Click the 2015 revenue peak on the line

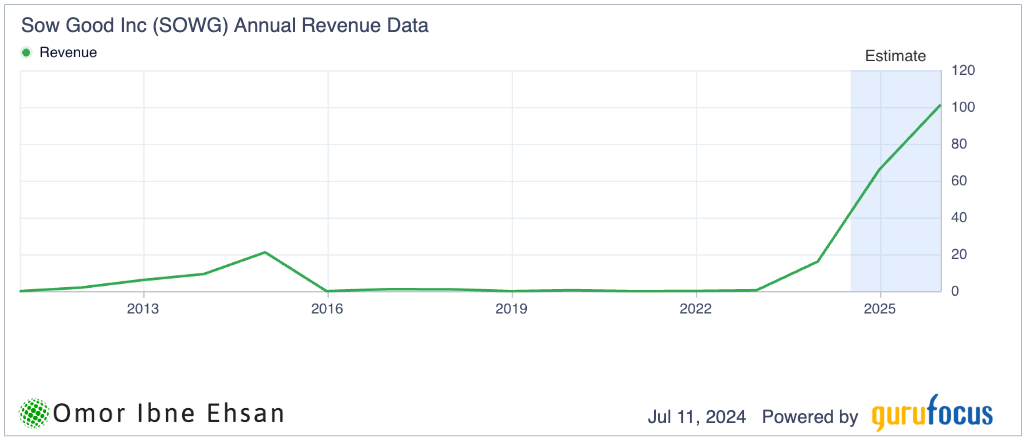pos(265,252)
